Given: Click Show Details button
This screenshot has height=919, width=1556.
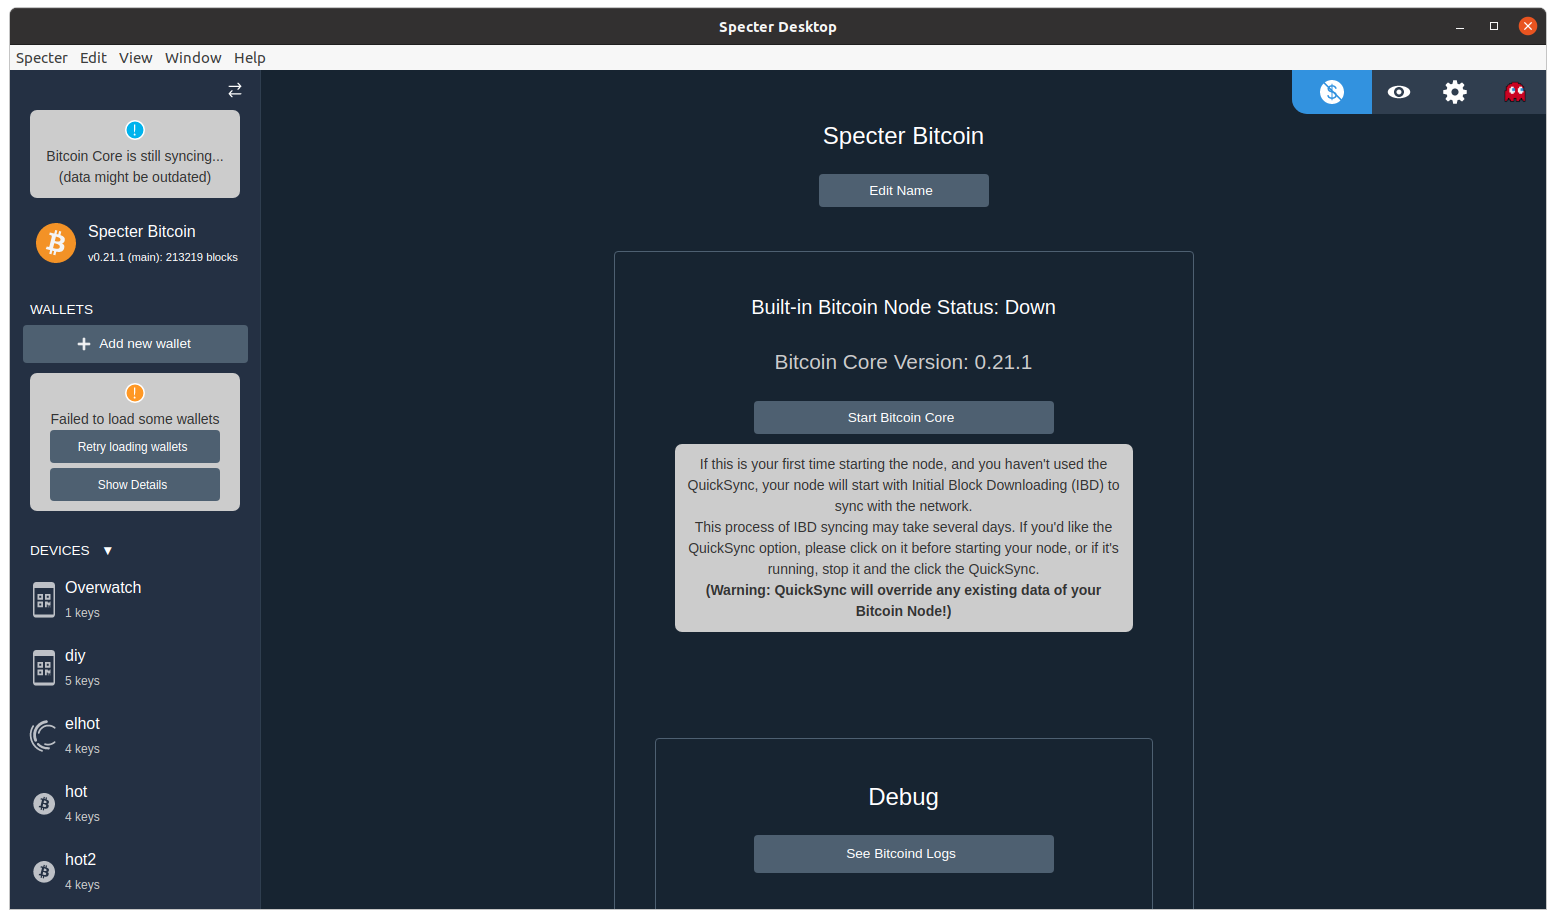Looking at the screenshot, I should 135,485.
